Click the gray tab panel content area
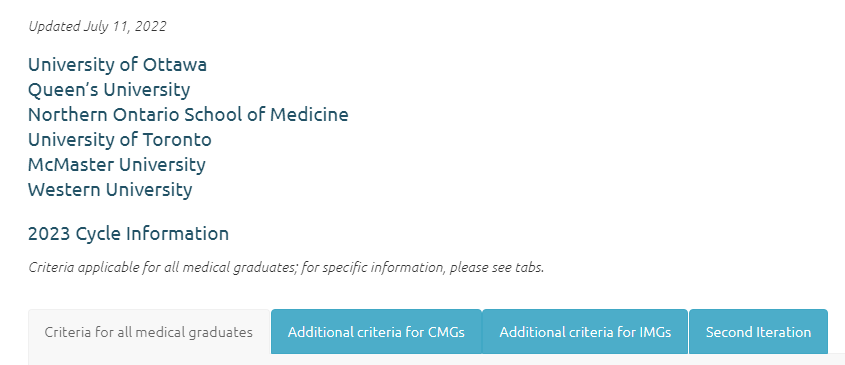845x365 pixels. 437,360
